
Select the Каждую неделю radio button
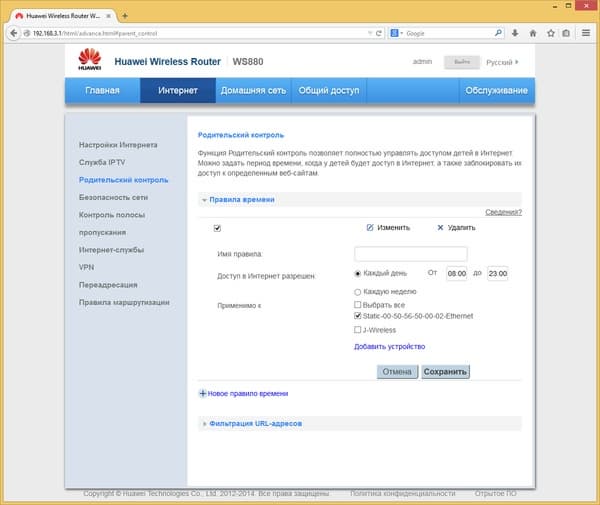pyautogui.click(x=357, y=292)
